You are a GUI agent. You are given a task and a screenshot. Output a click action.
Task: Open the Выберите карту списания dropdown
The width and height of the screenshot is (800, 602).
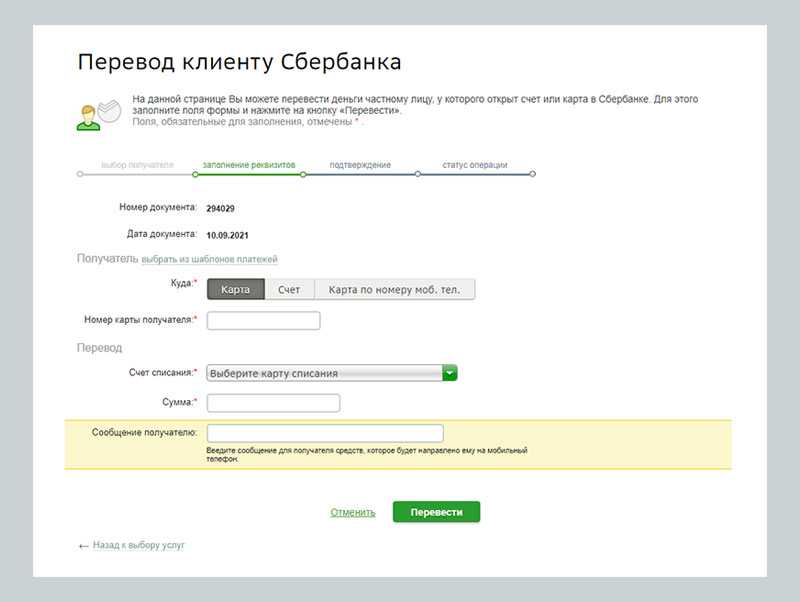(332, 373)
